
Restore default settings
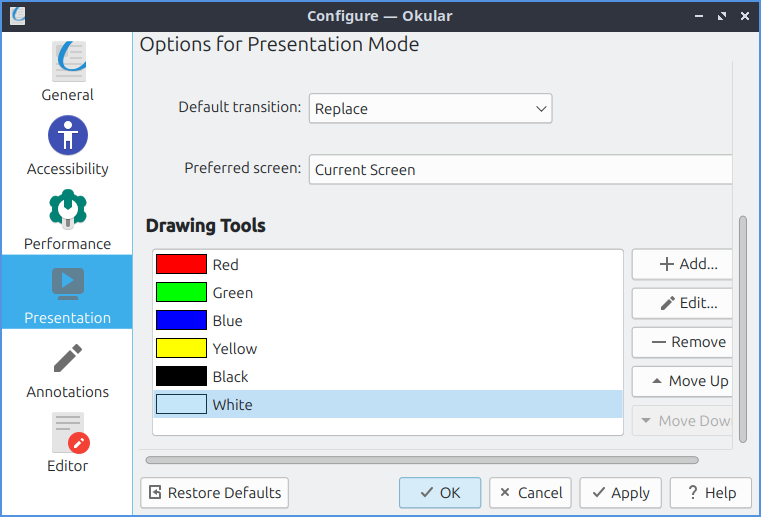(215, 492)
